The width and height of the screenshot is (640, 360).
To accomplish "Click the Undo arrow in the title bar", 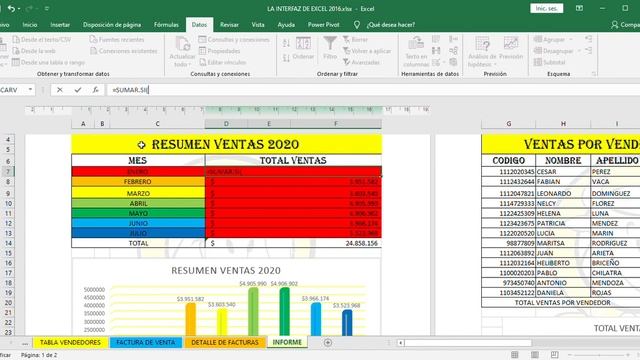I will point(11,9).
